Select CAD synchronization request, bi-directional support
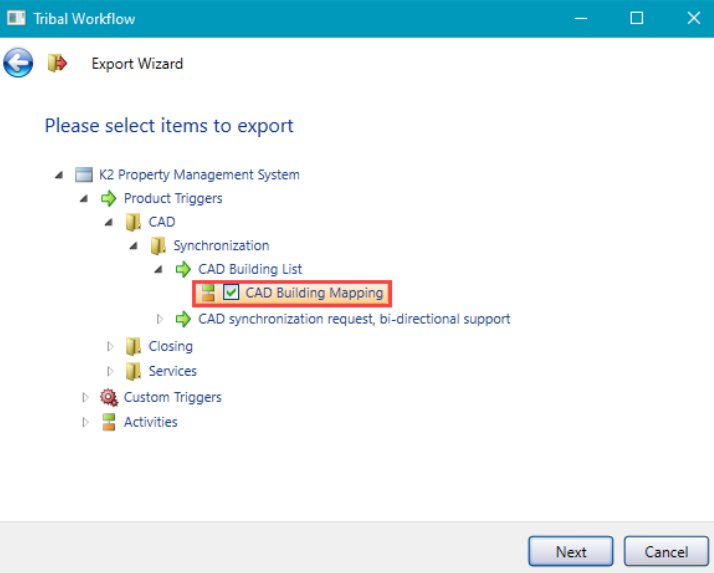This screenshot has height=573, width=714. tap(354, 319)
